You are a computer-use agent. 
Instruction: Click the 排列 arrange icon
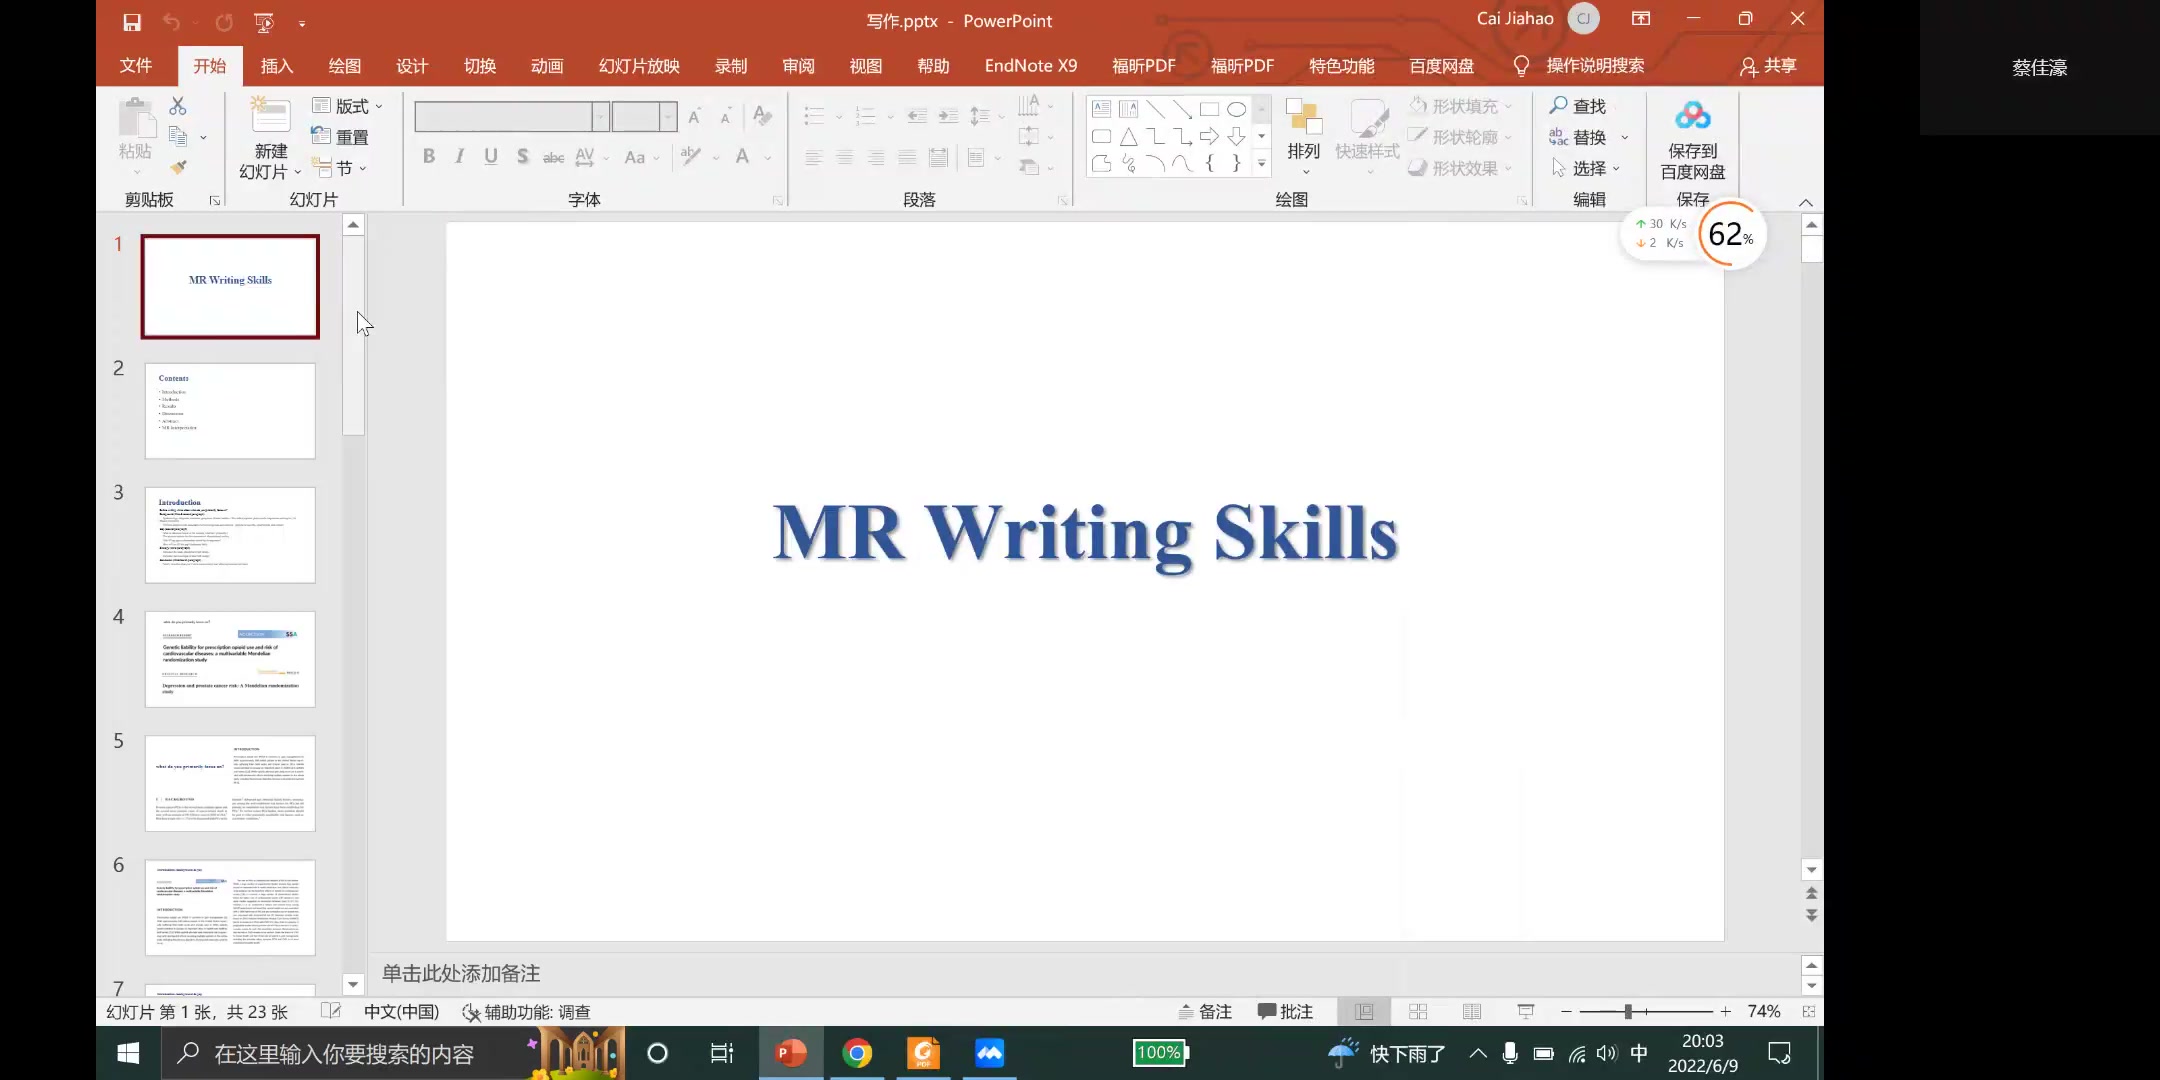(1303, 118)
